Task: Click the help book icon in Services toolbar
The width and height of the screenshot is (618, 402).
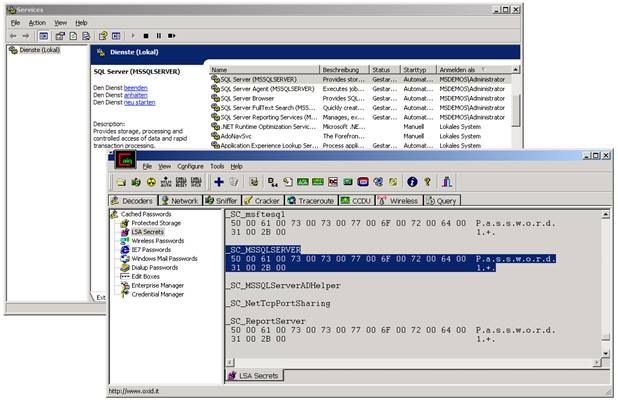Action: (103, 36)
